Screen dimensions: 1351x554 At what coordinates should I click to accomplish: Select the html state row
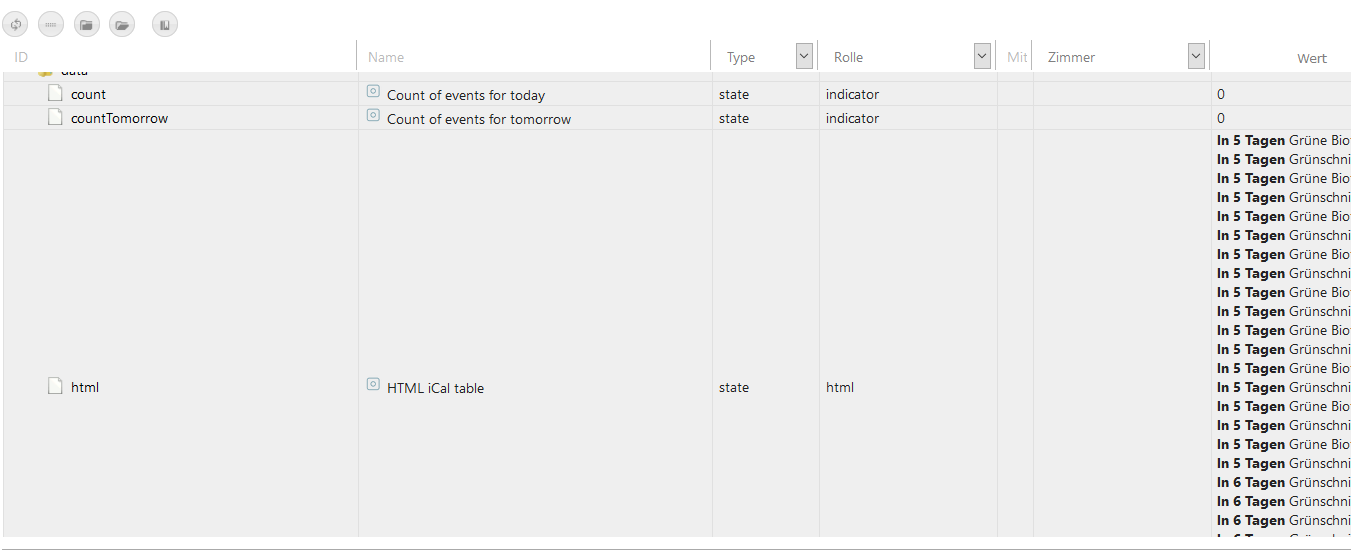[85, 387]
